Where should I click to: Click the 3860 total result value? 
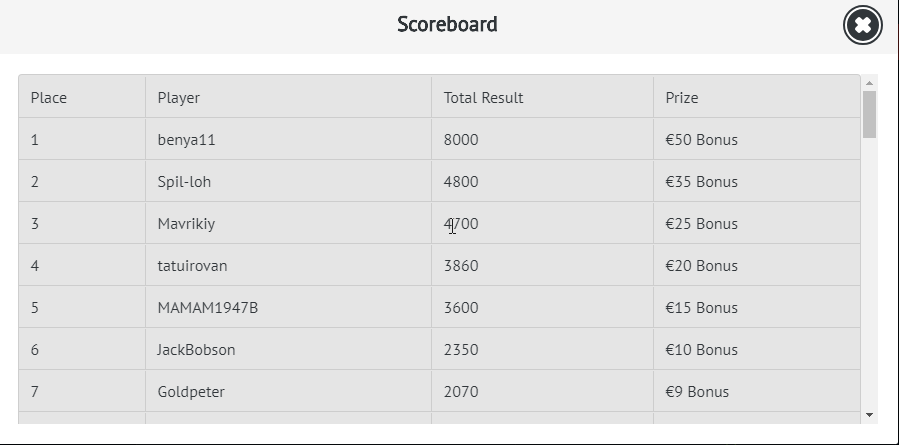pyautogui.click(x=461, y=266)
